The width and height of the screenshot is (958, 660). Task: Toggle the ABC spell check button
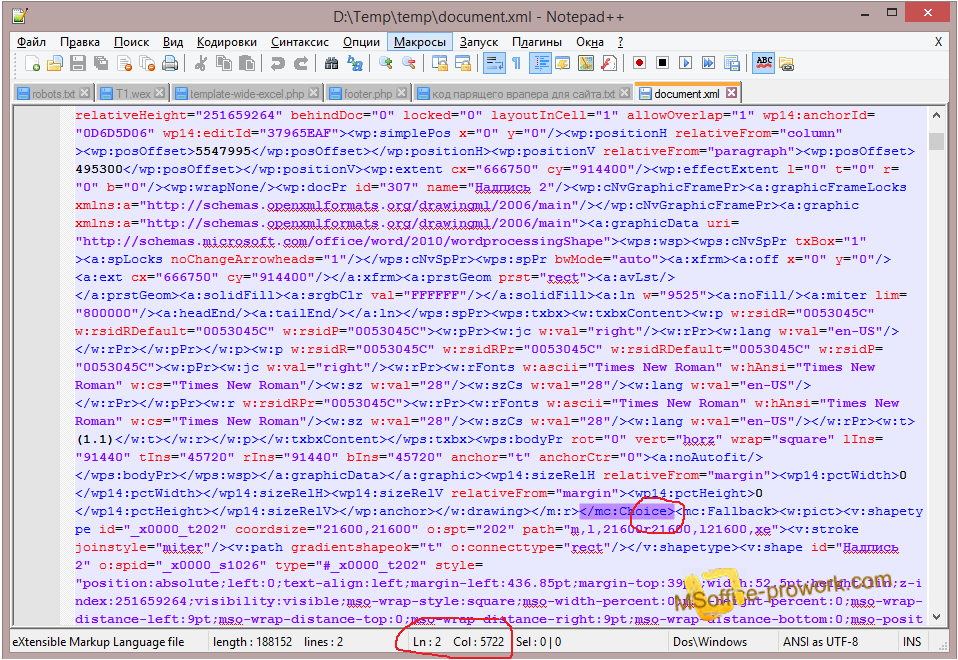click(x=764, y=63)
